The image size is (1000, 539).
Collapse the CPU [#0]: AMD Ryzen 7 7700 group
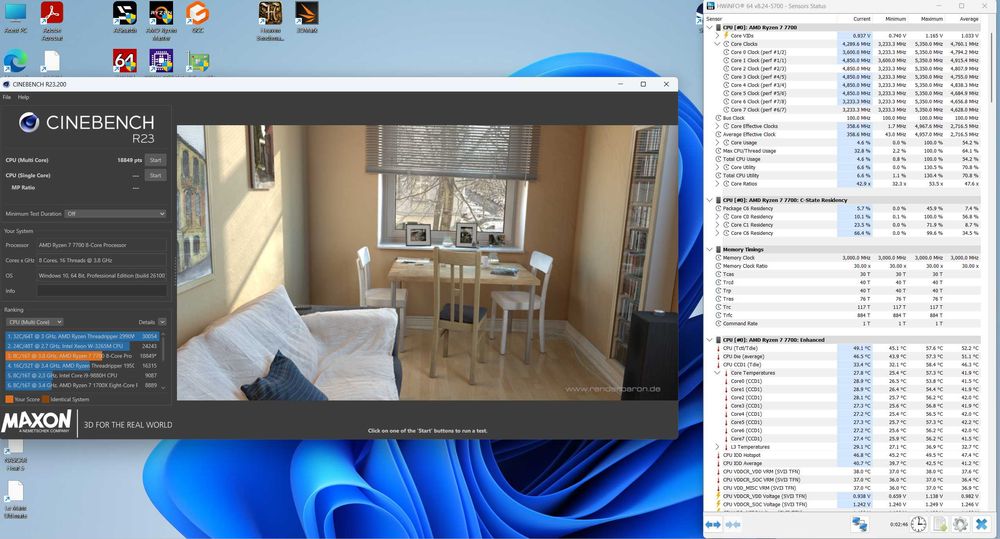pos(710,27)
